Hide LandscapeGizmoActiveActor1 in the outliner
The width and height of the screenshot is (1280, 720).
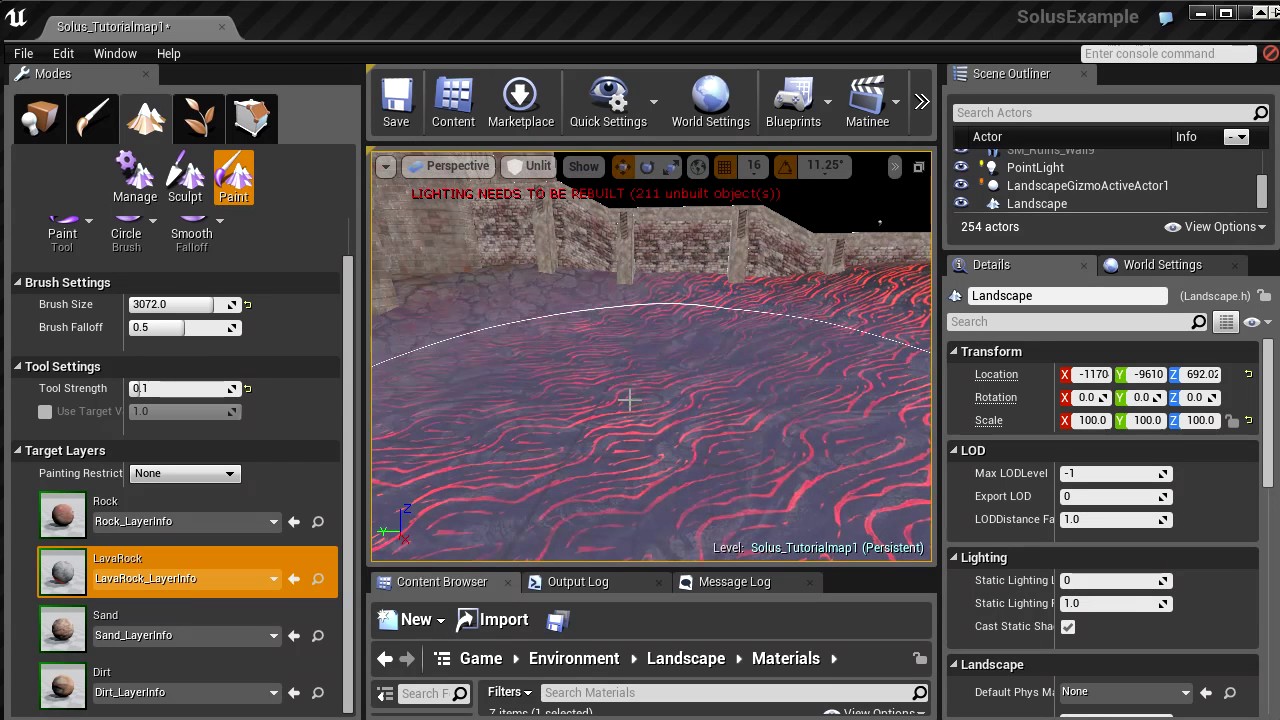point(961,186)
